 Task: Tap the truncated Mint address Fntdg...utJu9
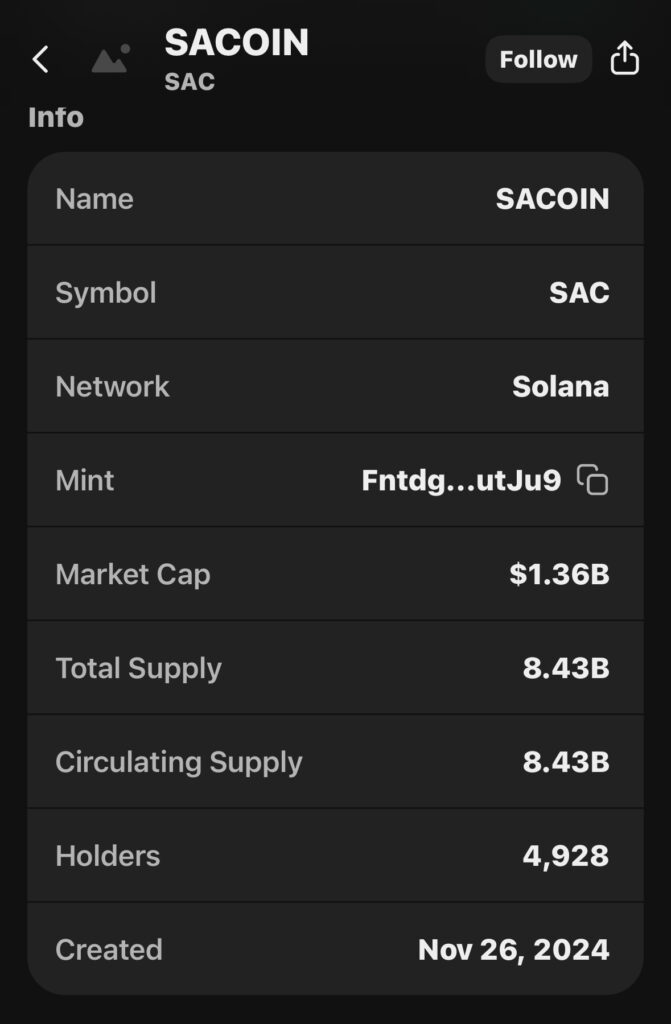click(x=461, y=480)
